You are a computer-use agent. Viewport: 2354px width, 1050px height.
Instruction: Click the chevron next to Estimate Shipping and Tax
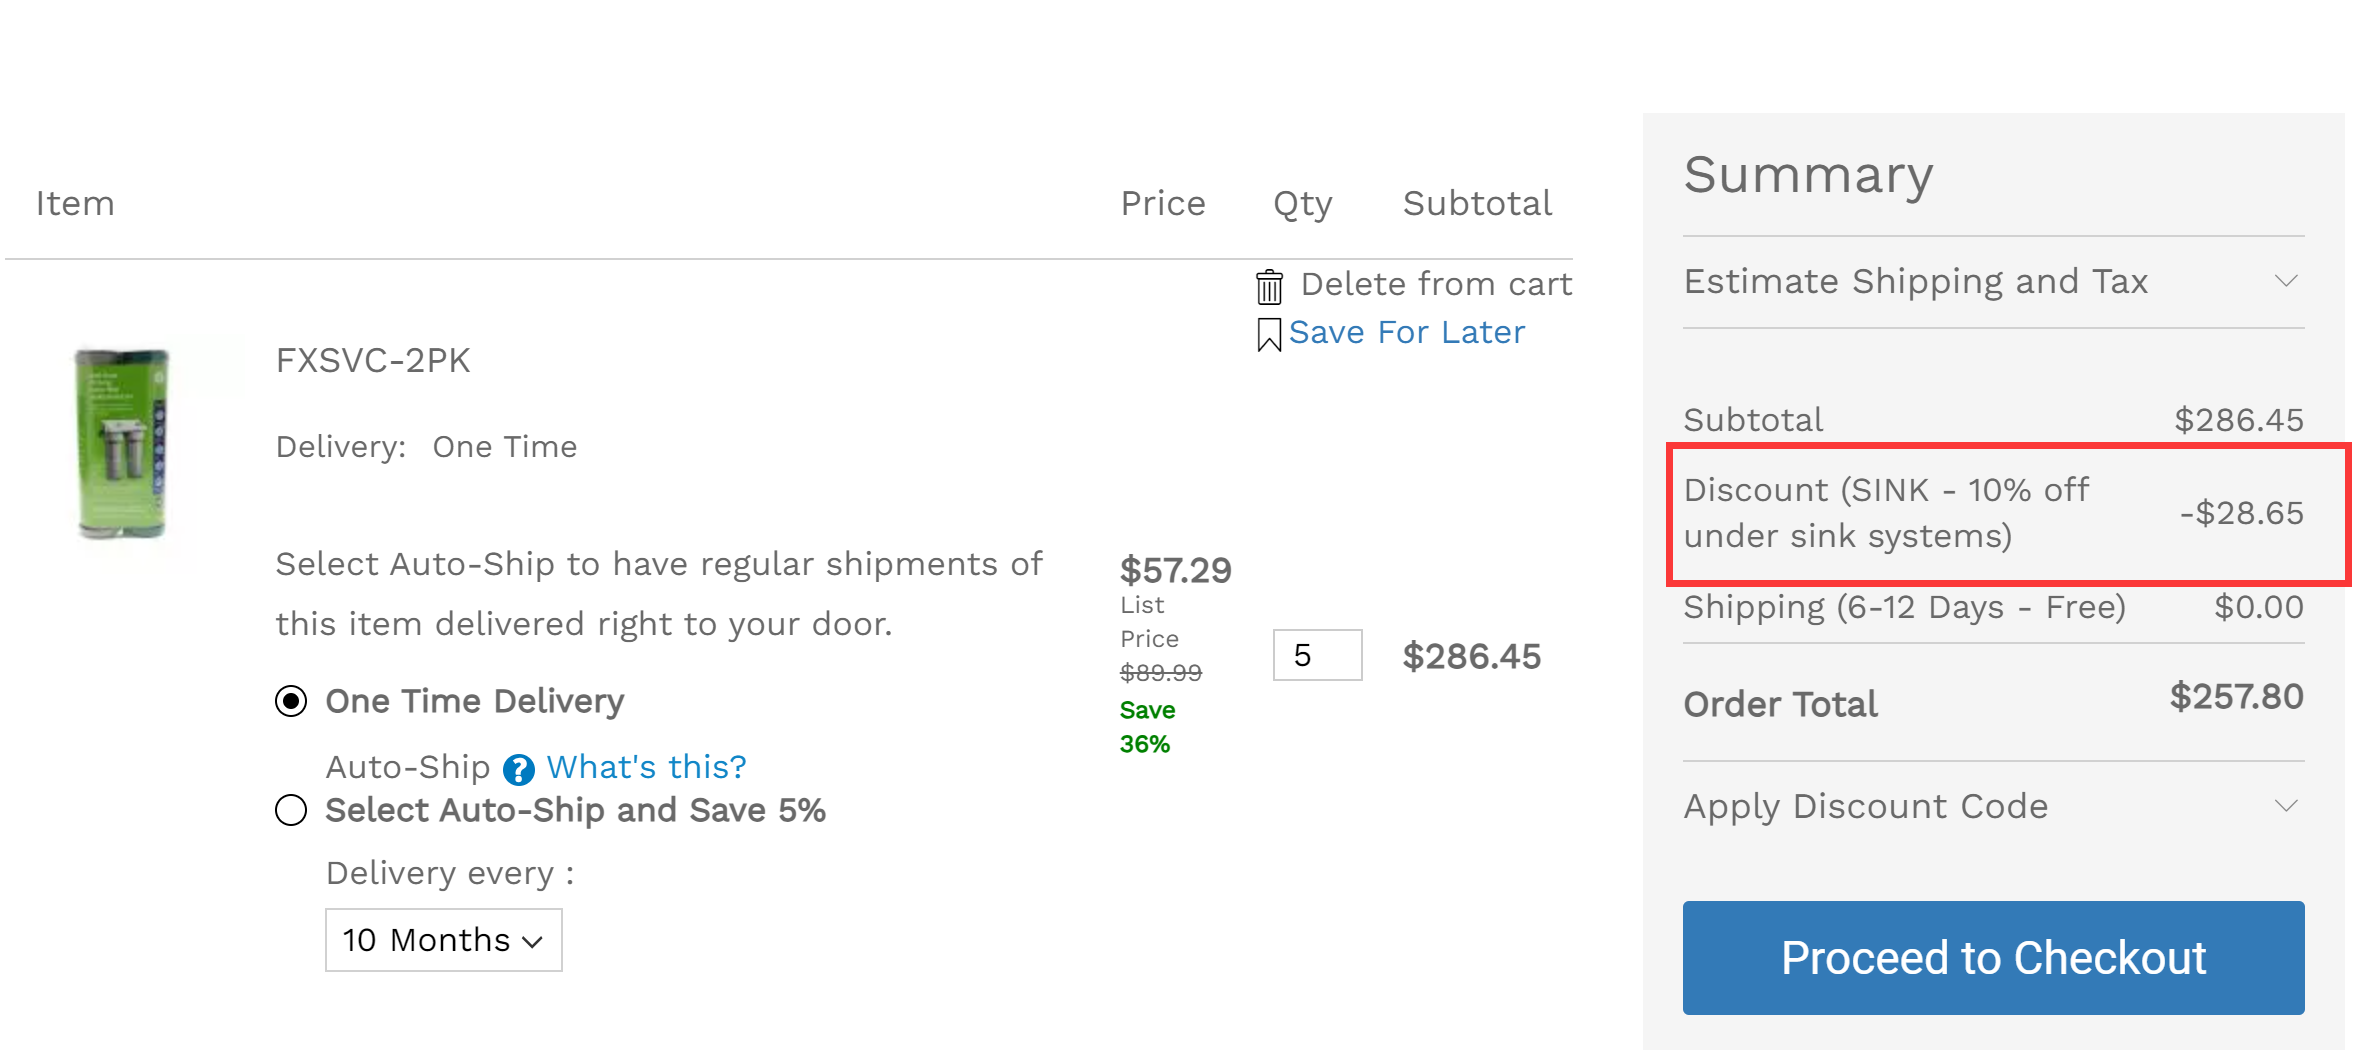click(2288, 281)
